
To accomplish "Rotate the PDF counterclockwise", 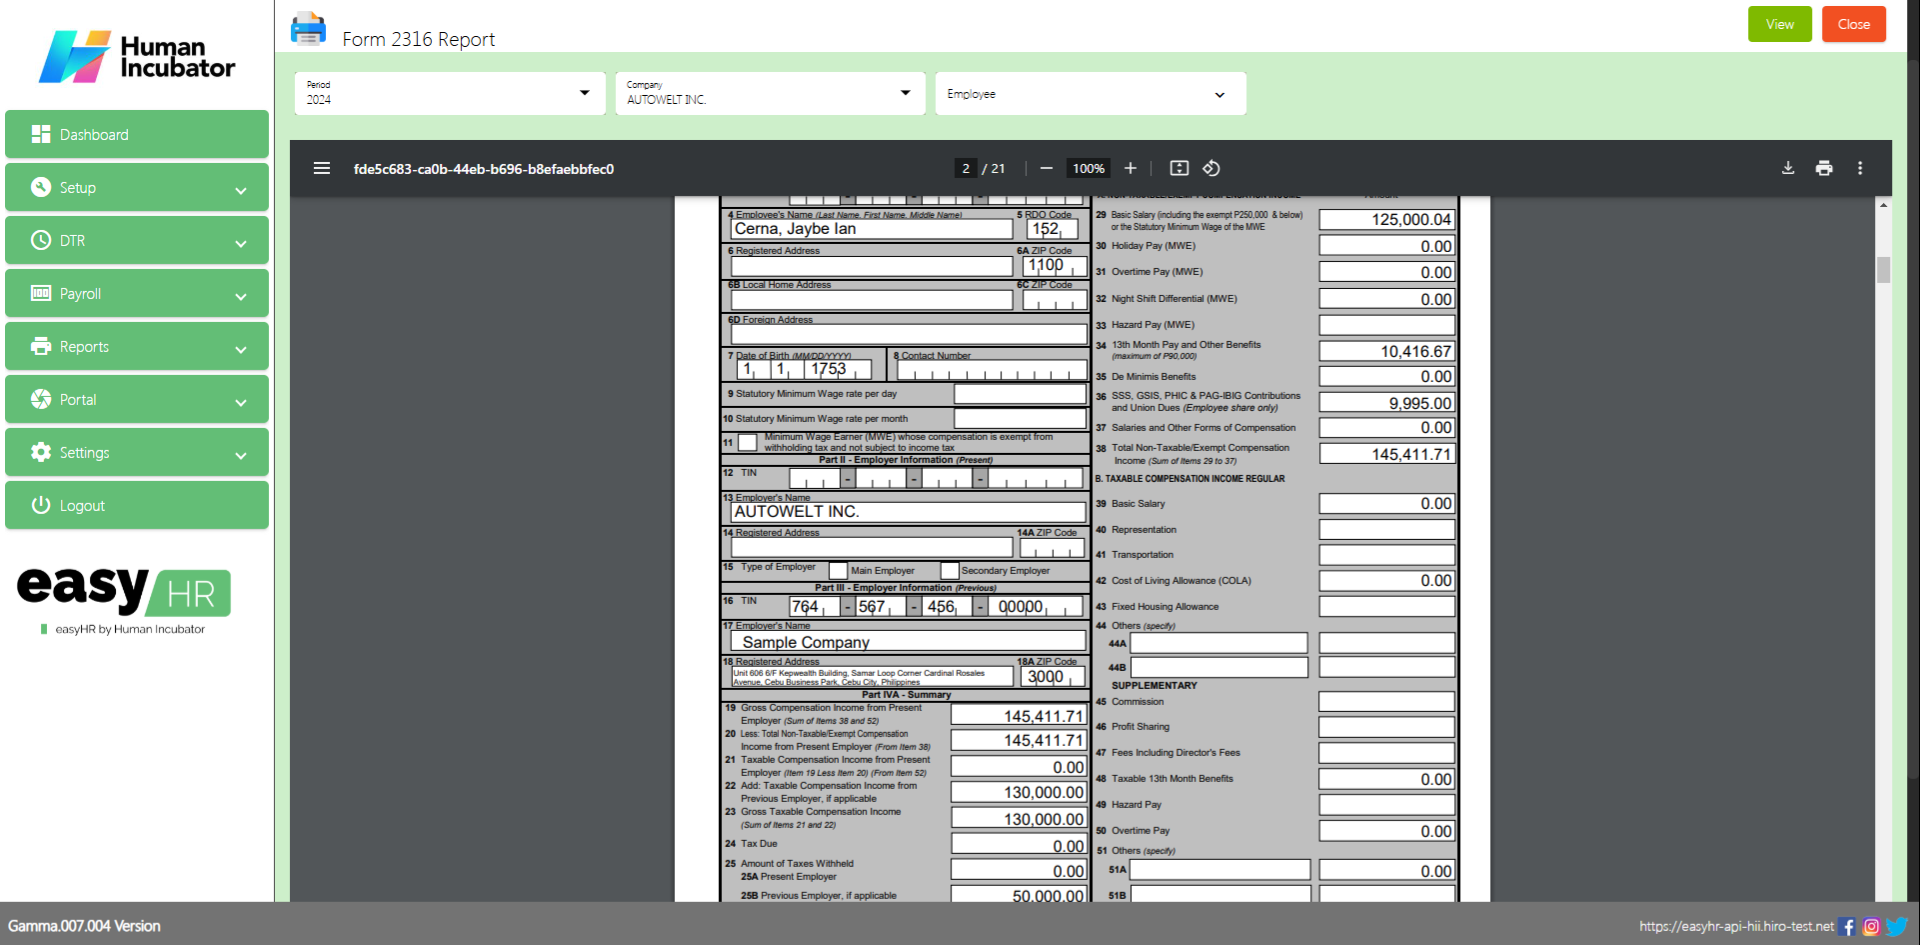I will coord(1211,168).
